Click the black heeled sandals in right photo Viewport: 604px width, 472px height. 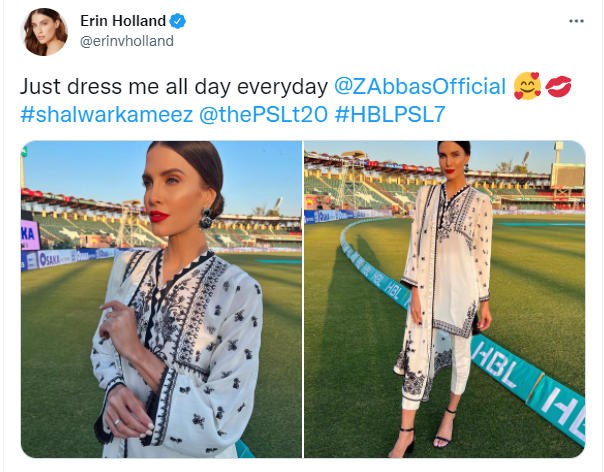pos(424,432)
